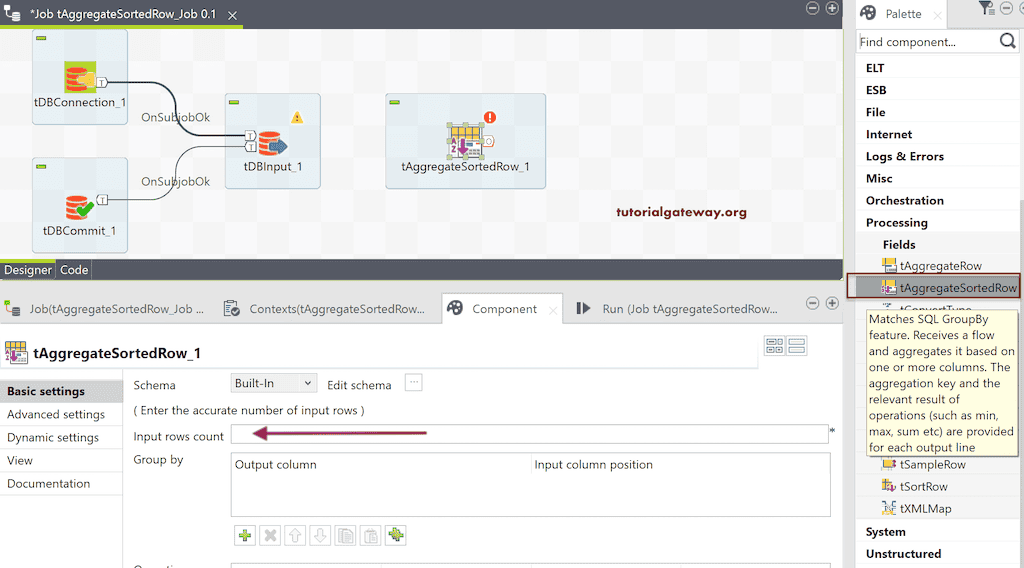Select the tAggregateSortedRow_1 component on canvas
Screen dimensions: 1024x568
pos(464,140)
